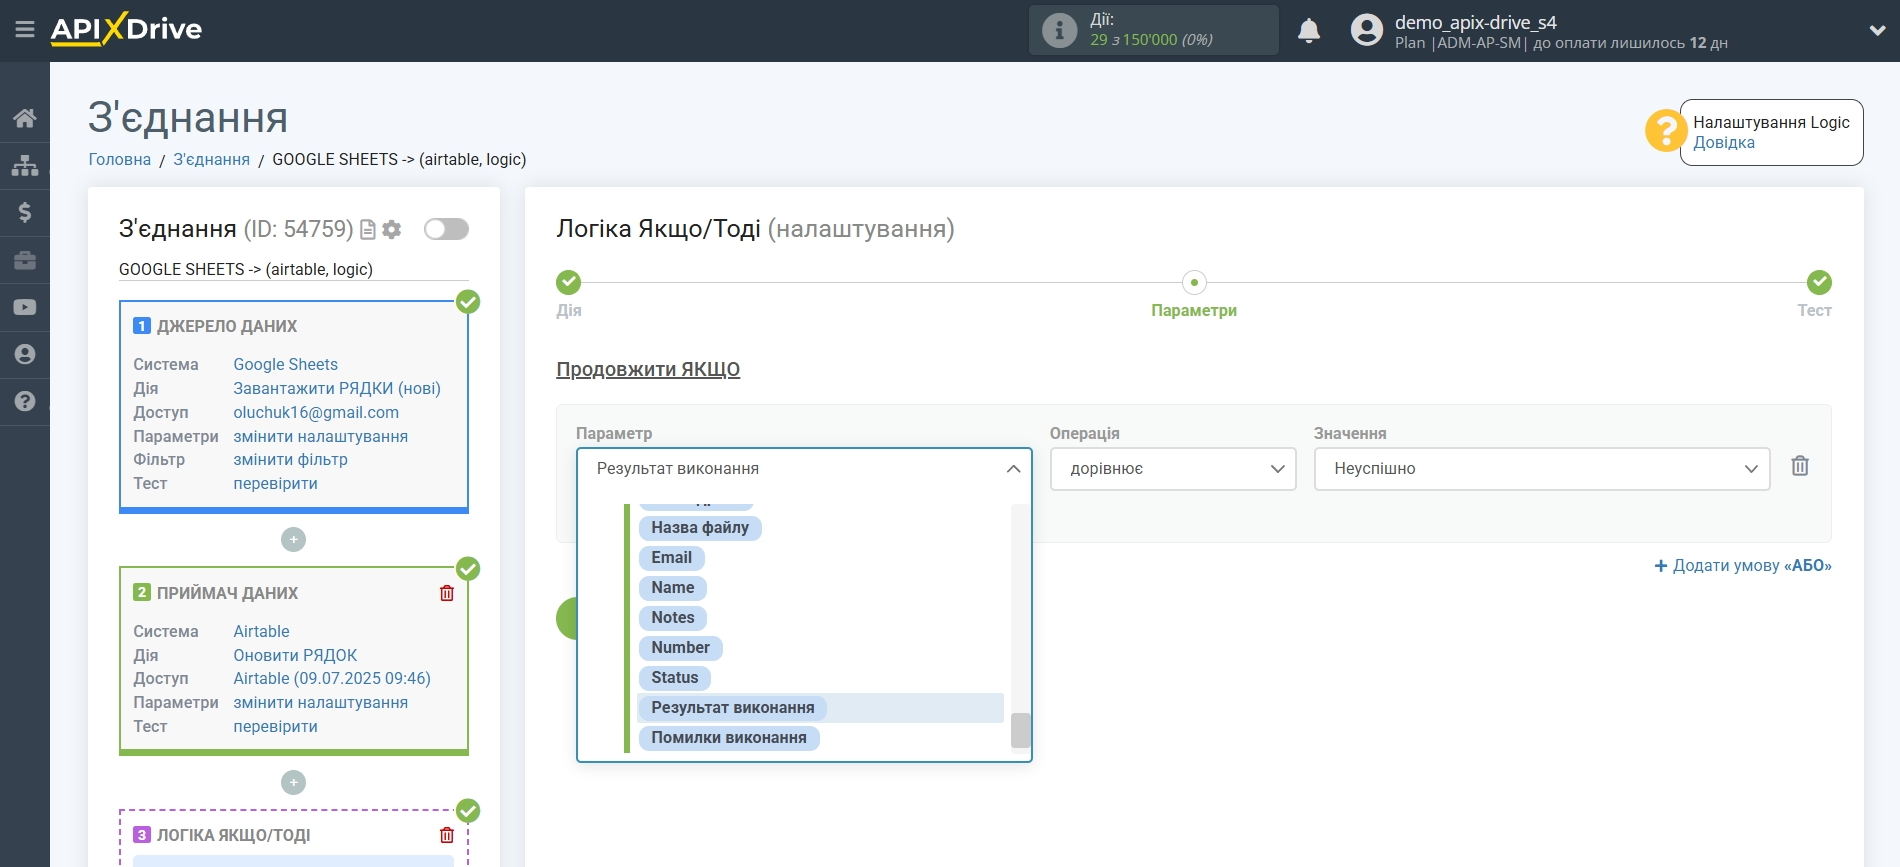Click the dropdown list scrollbar thumb
This screenshot has height=867, width=1900.
pyautogui.click(x=1020, y=730)
